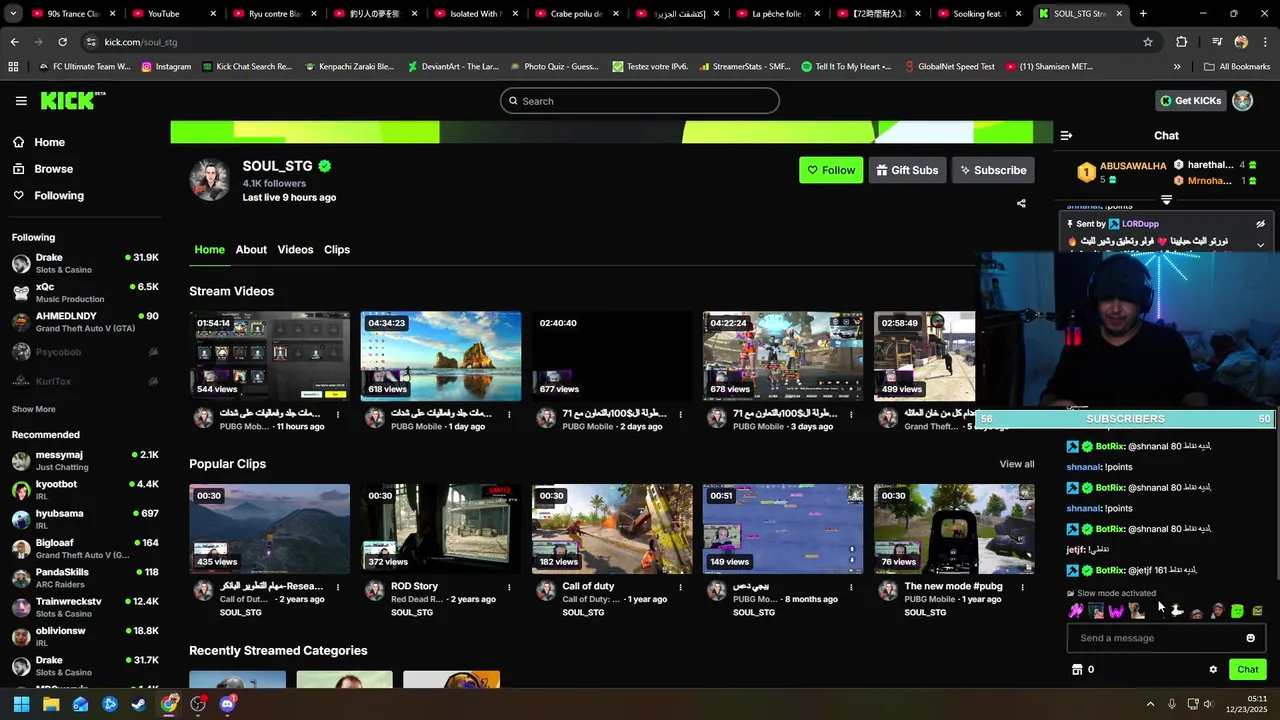
Task: Open Steam from the taskbar
Action: (x=139, y=704)
